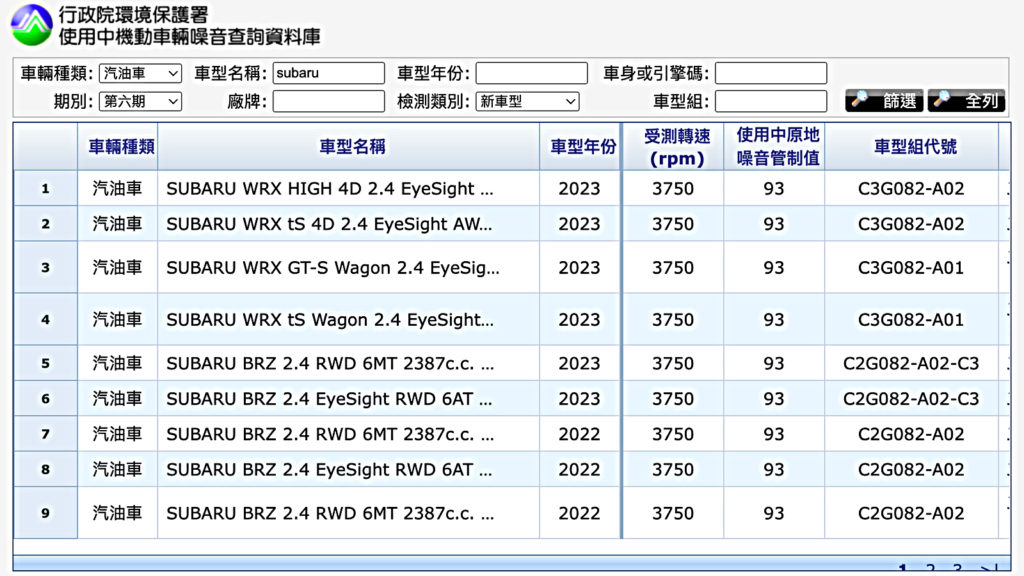Activate the 車型組 input field

click(771, 101)
